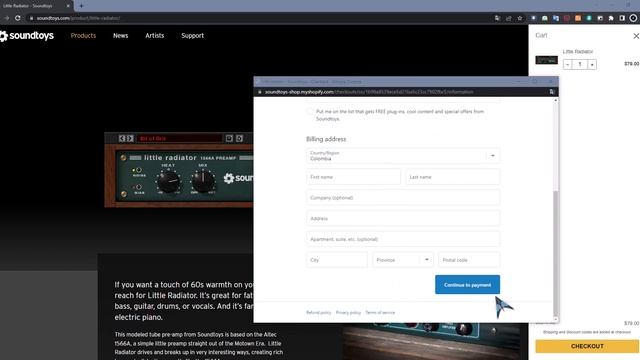Image resolution: width=640 pixels, height=360 pixels.
Task: Tick the FREE plug-ins mailing list checkbox
Action: 310,111
